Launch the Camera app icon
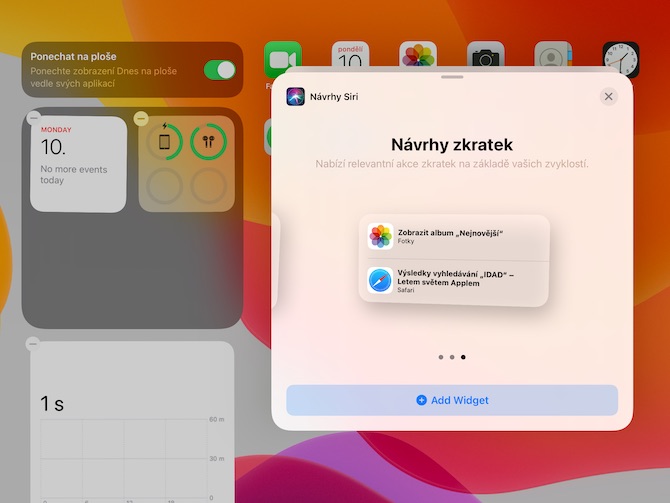Screen dimensions: 670x503 click(486, 55)
